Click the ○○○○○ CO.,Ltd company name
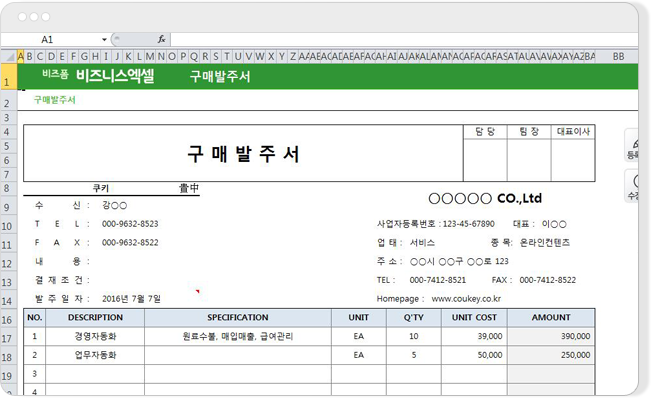651x398 pixels. click(485, 198)
